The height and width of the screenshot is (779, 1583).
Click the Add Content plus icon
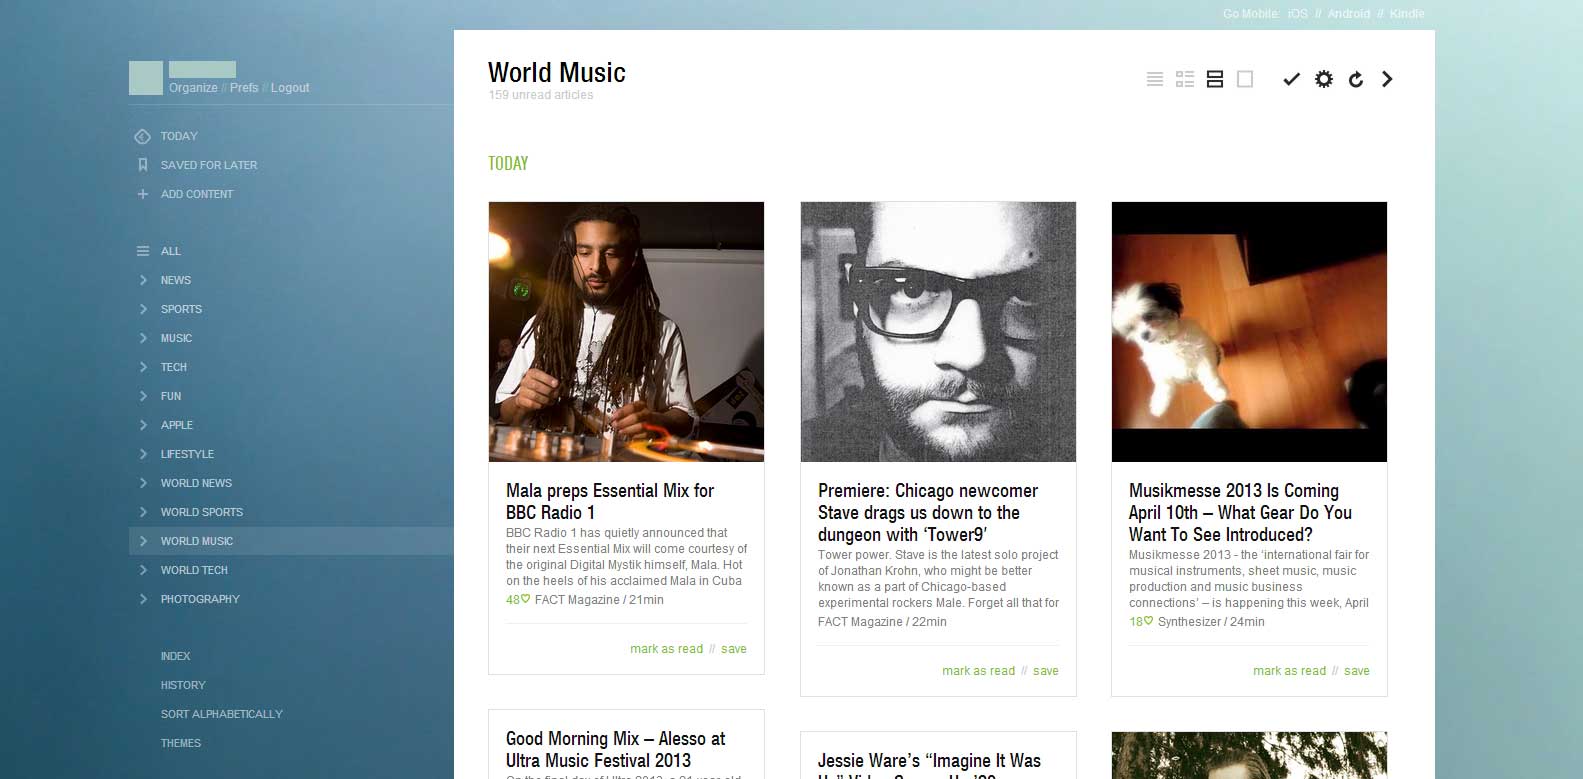click(x=143, y=194)
